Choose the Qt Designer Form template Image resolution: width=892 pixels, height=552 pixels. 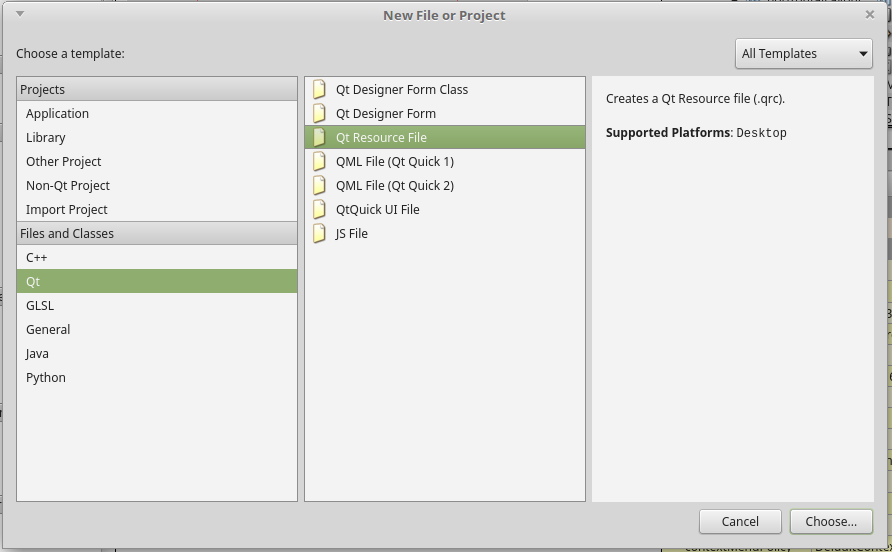tap(445, 113)
